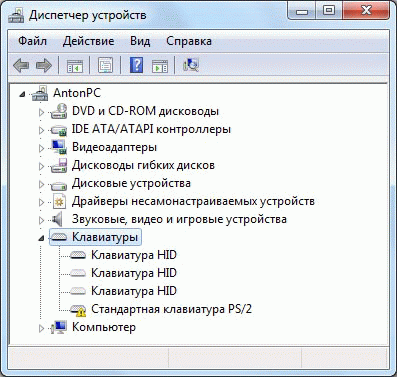
Task: Select the Компьютер label
Action: click(x=104, y=327)
